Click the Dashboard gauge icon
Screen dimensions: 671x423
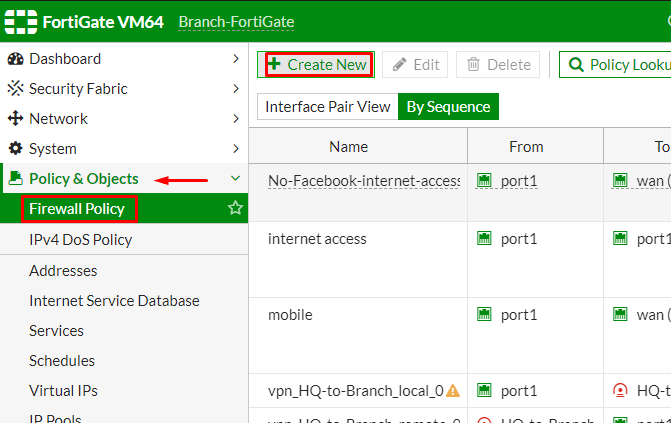(x=15, y=59)
